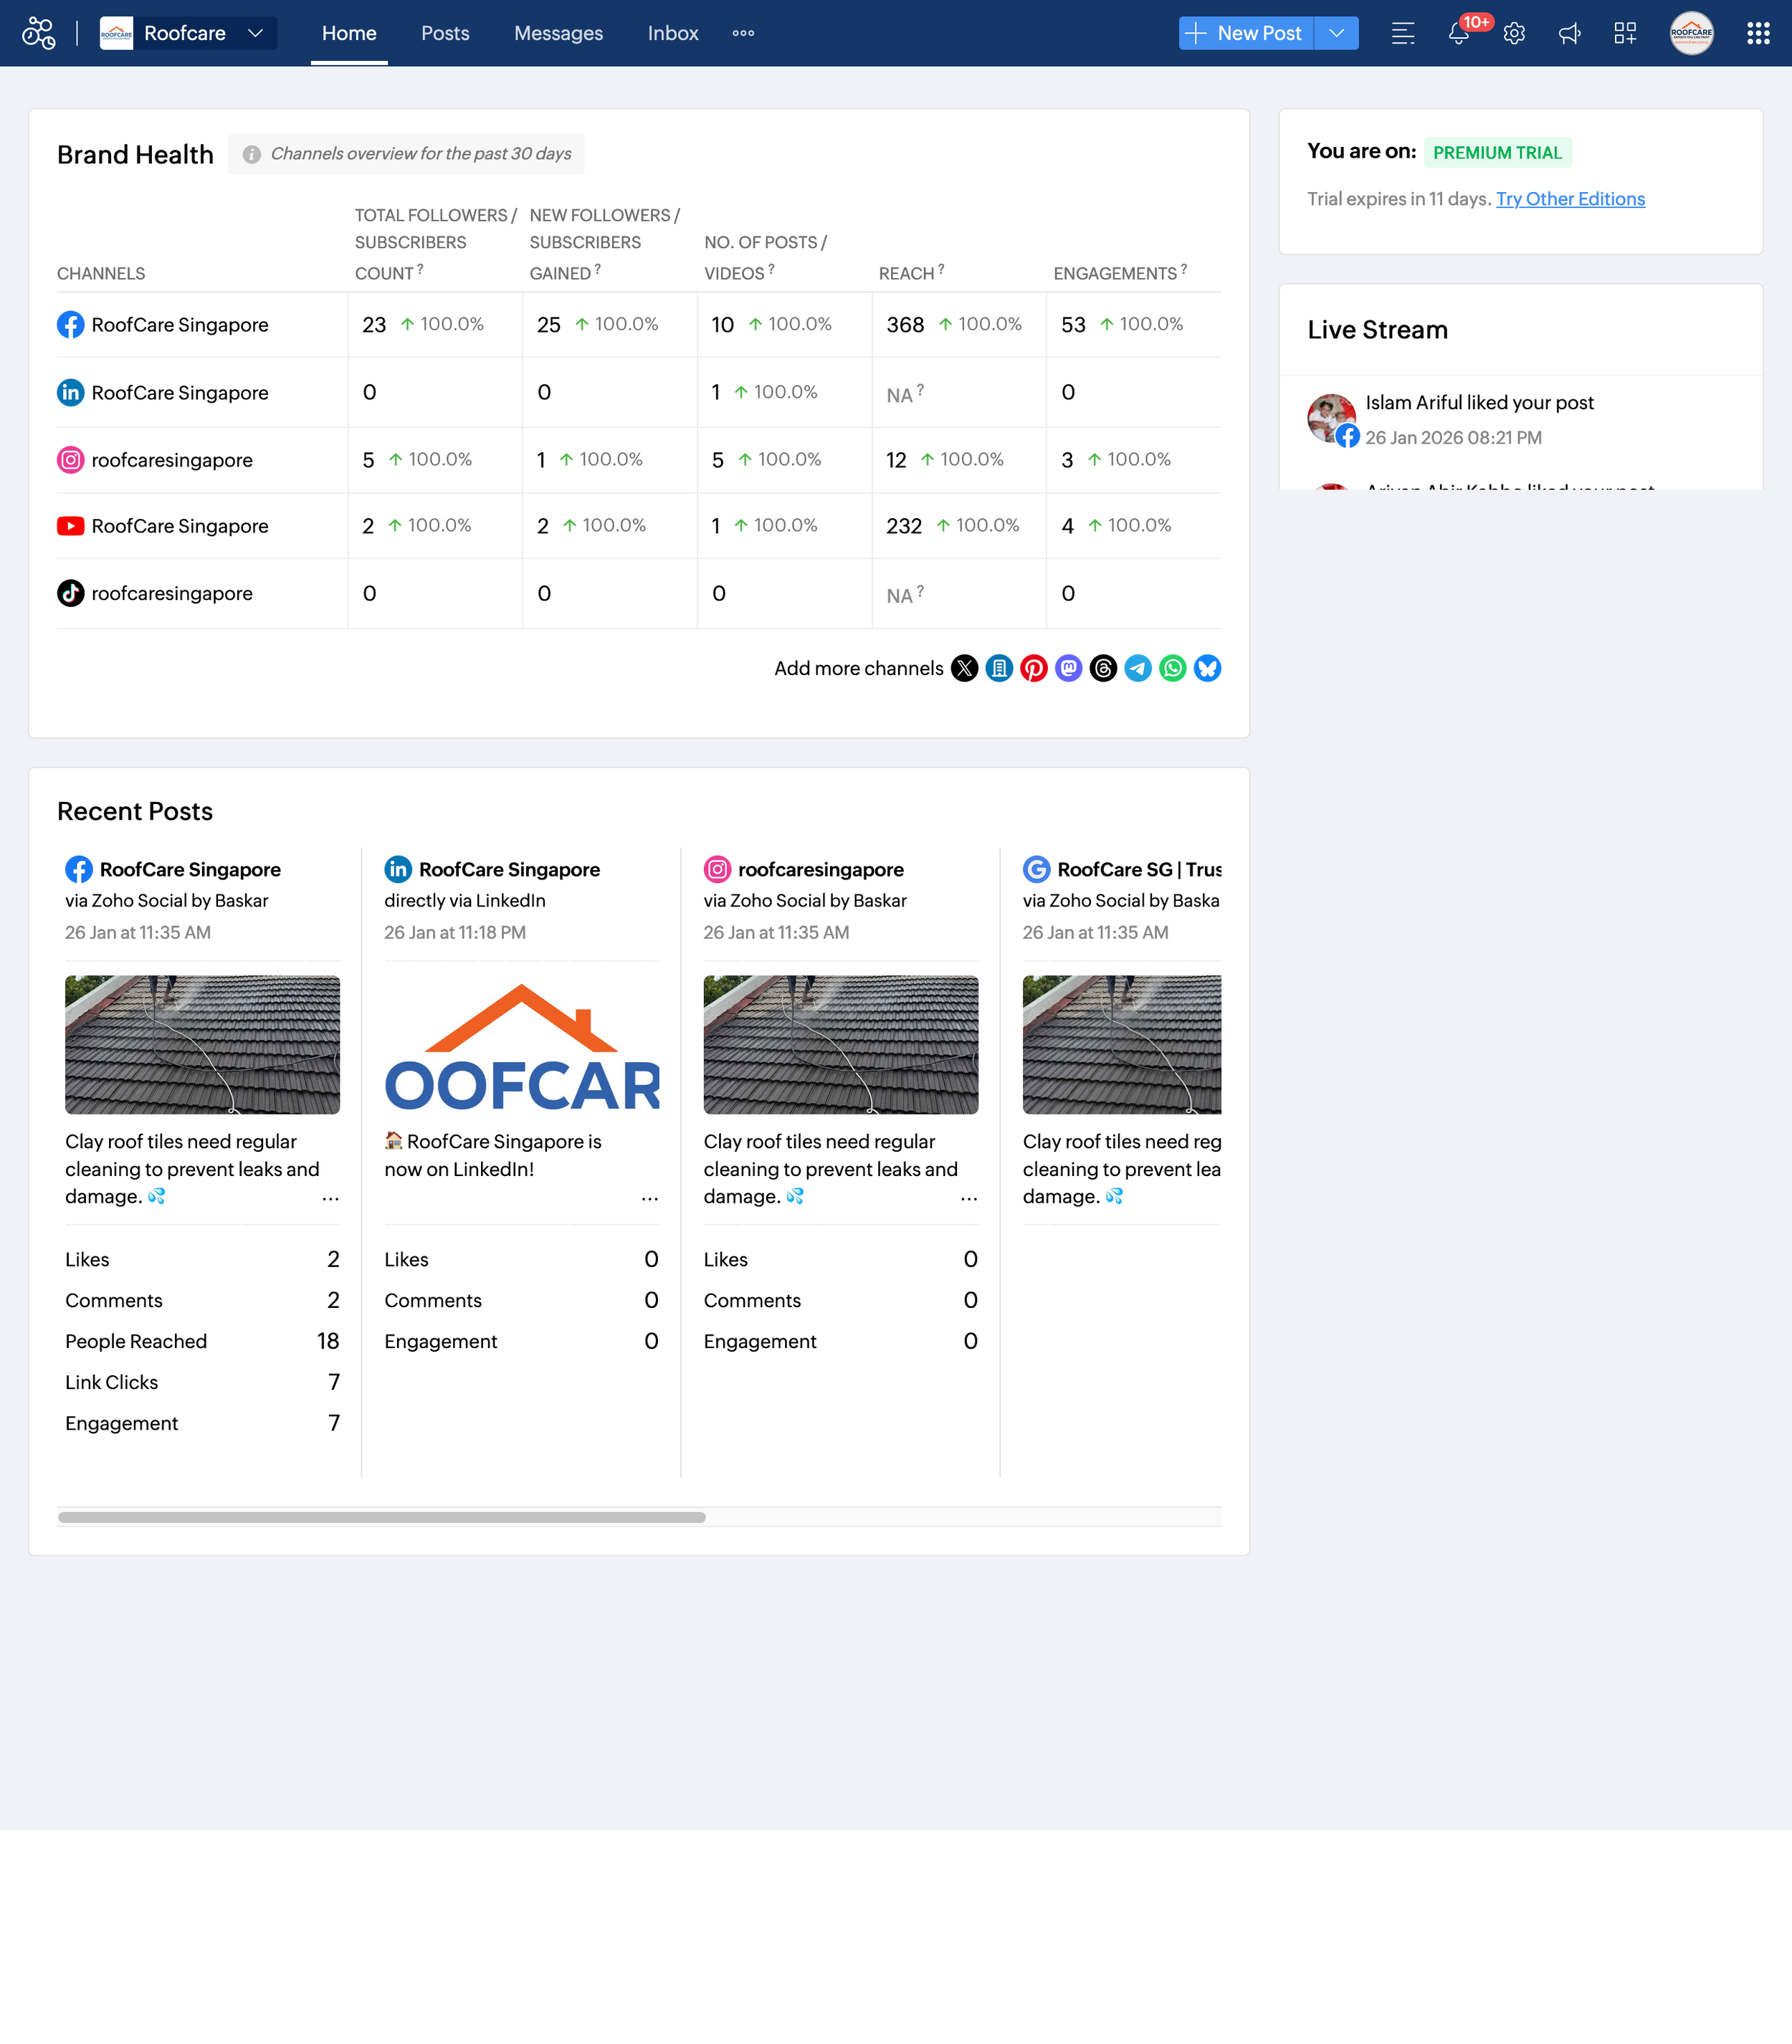
Task: Add a Telegram channel
Action: click(x=1138, y=668)
